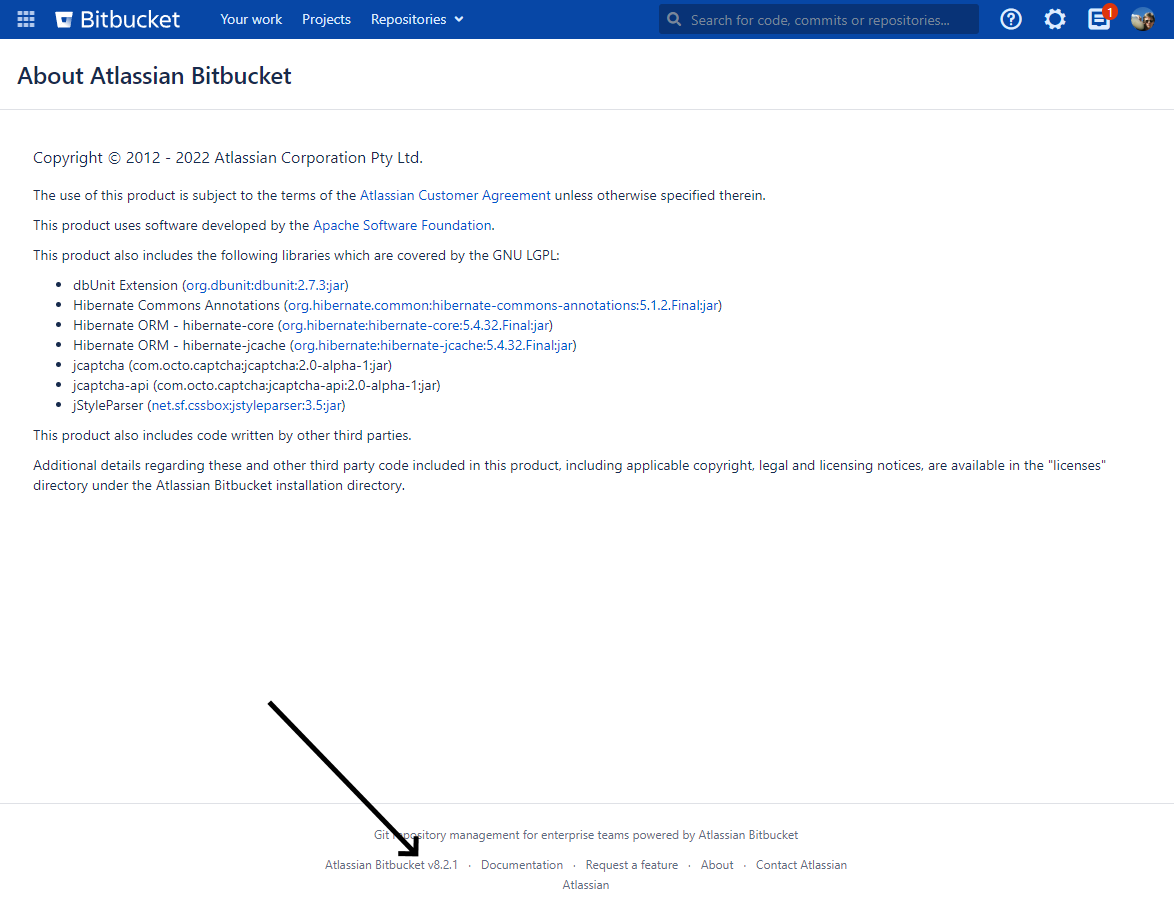Image resolution: width=1174 pixels, height=921 pixels.
Task: Expand the Repositories dropdown
Action: coord(417,19)
